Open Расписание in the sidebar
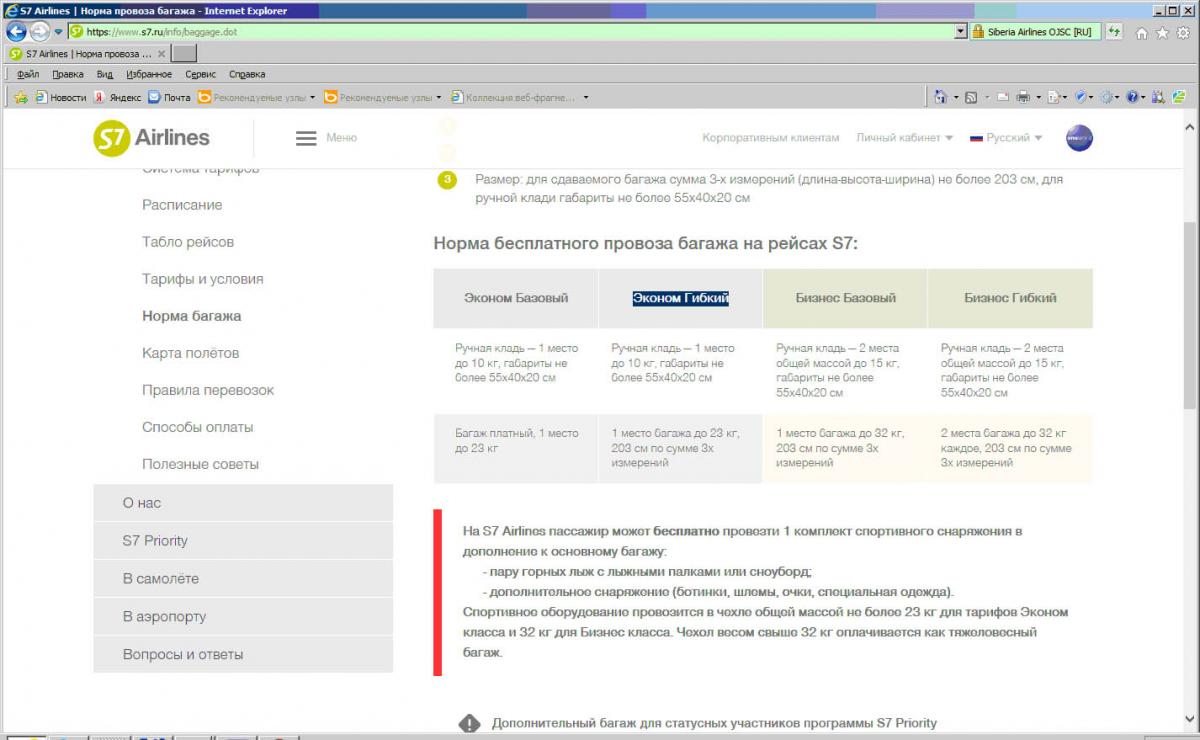Image resolution: width=1200 pixels, height=740 pixels. [x=182, y=205]
